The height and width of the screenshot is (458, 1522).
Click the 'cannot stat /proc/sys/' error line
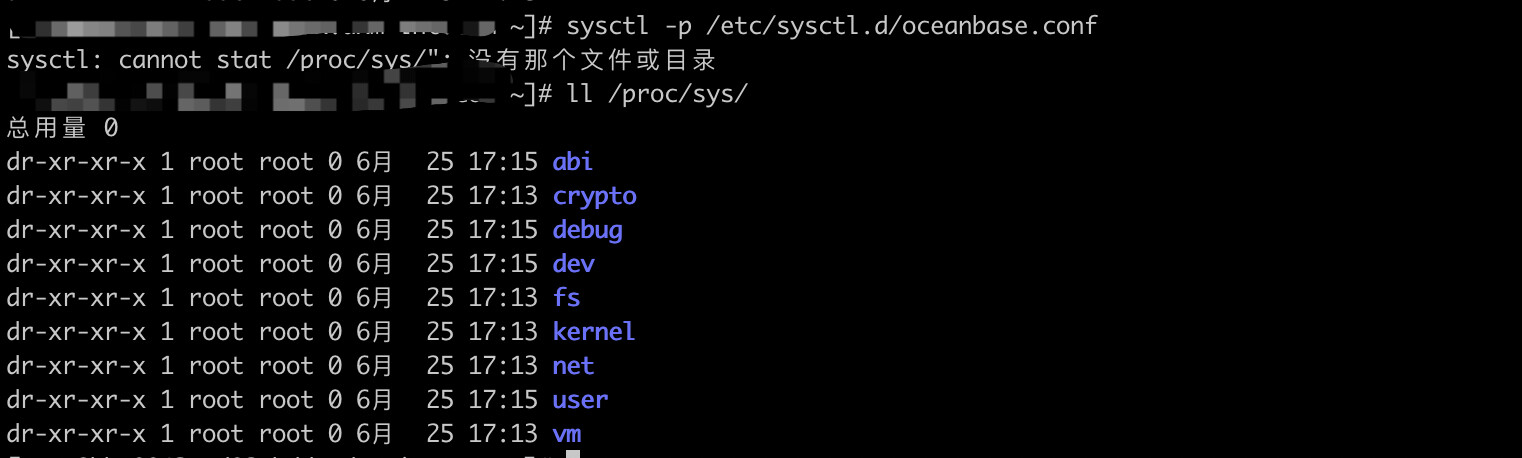(362, 60)
